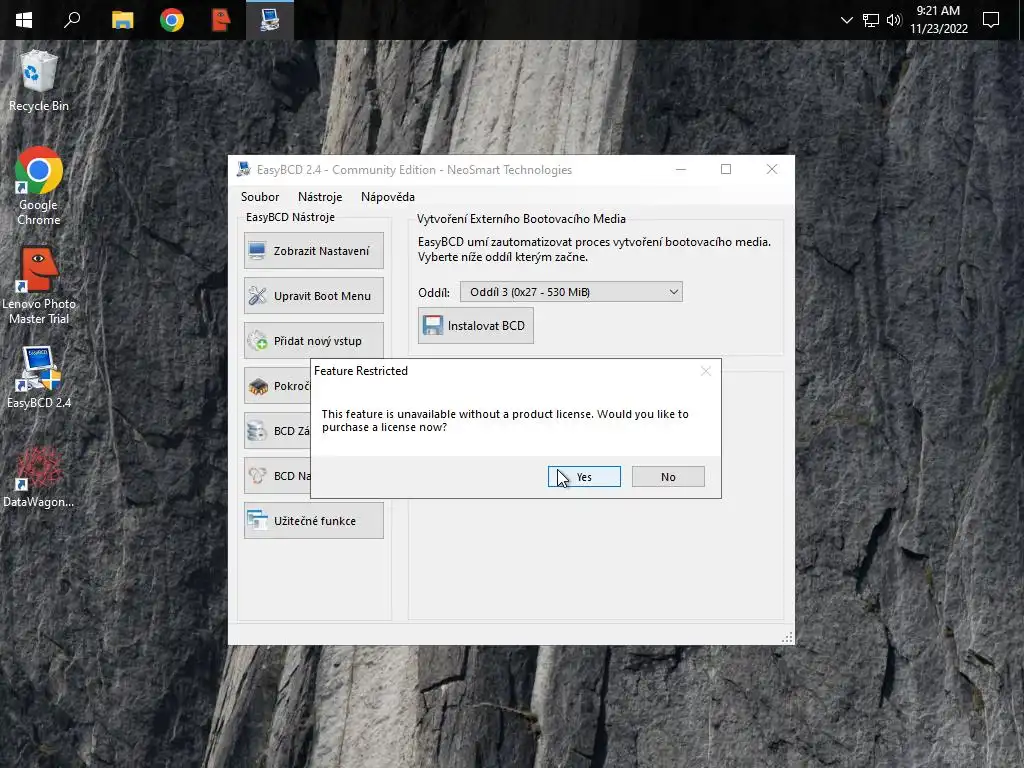
Task: Select Zobrazit Nastavení sidebar button
Action: (313, 251)
